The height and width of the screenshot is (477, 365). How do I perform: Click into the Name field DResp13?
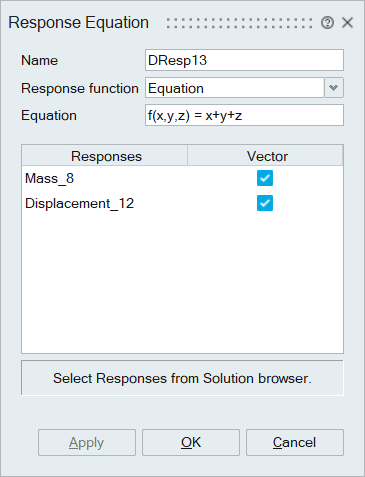click(244, 60)
